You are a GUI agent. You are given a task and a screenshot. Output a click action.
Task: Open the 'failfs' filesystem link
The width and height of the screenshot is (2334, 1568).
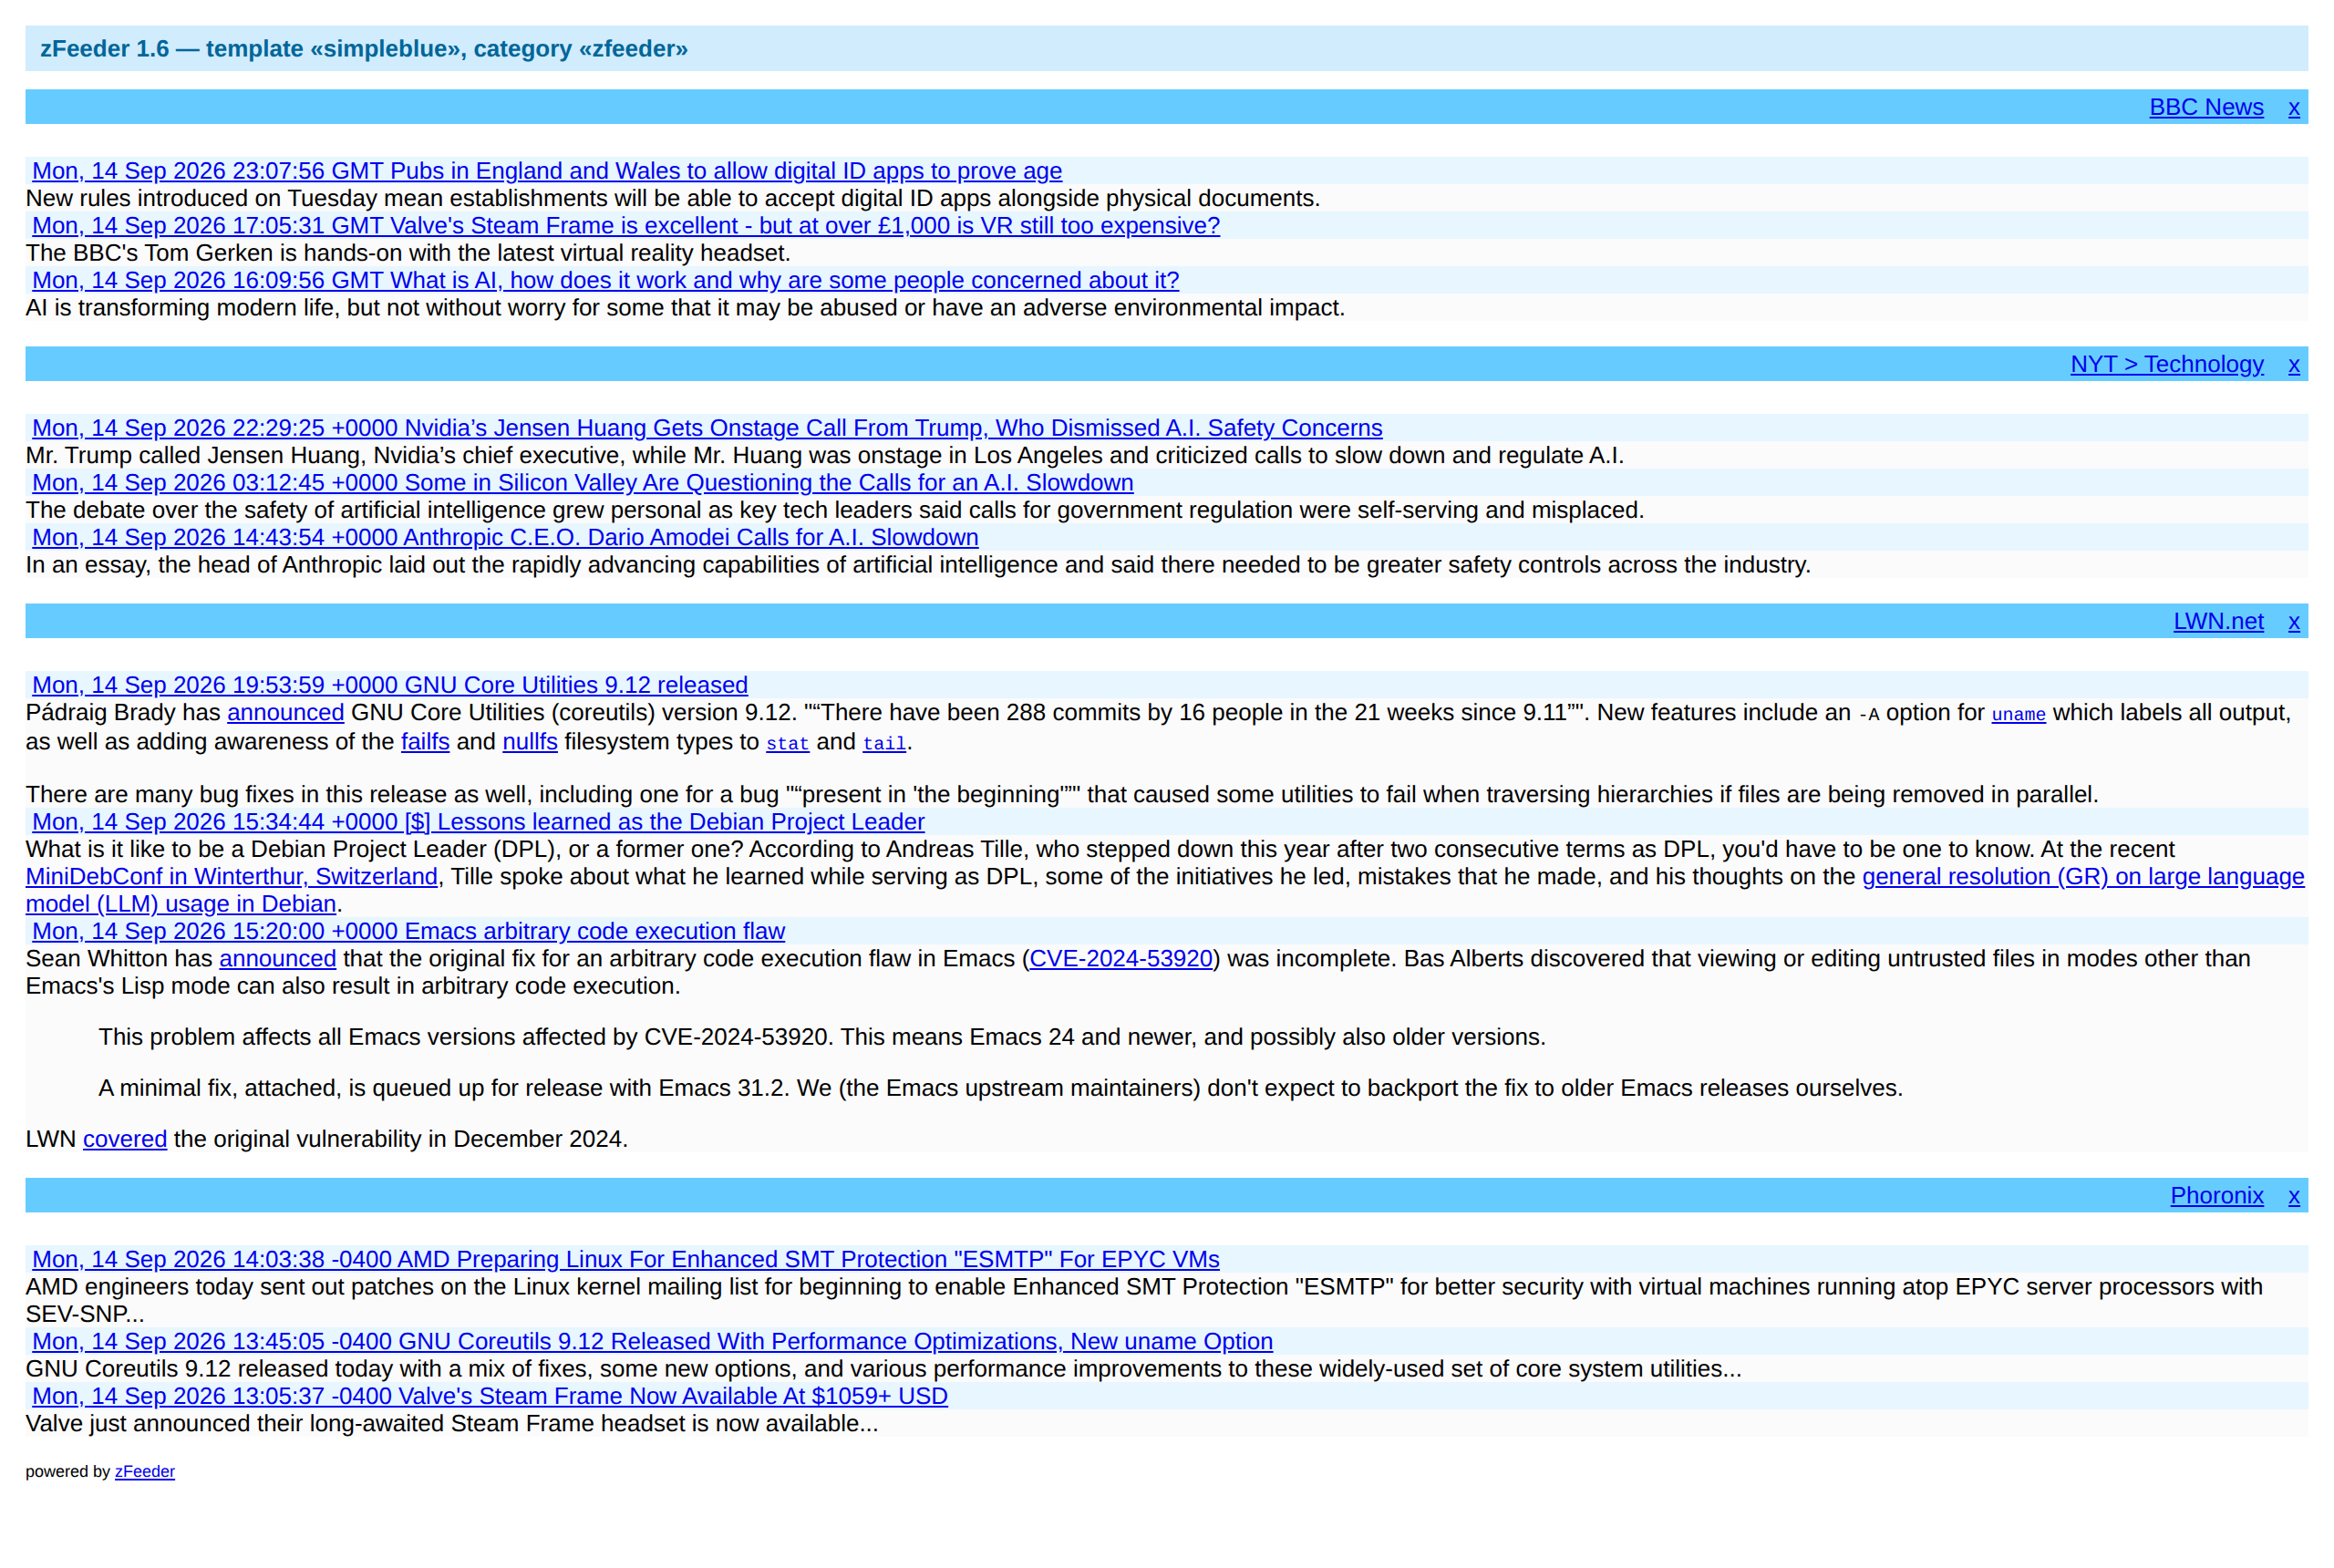(x=425, y=742)
